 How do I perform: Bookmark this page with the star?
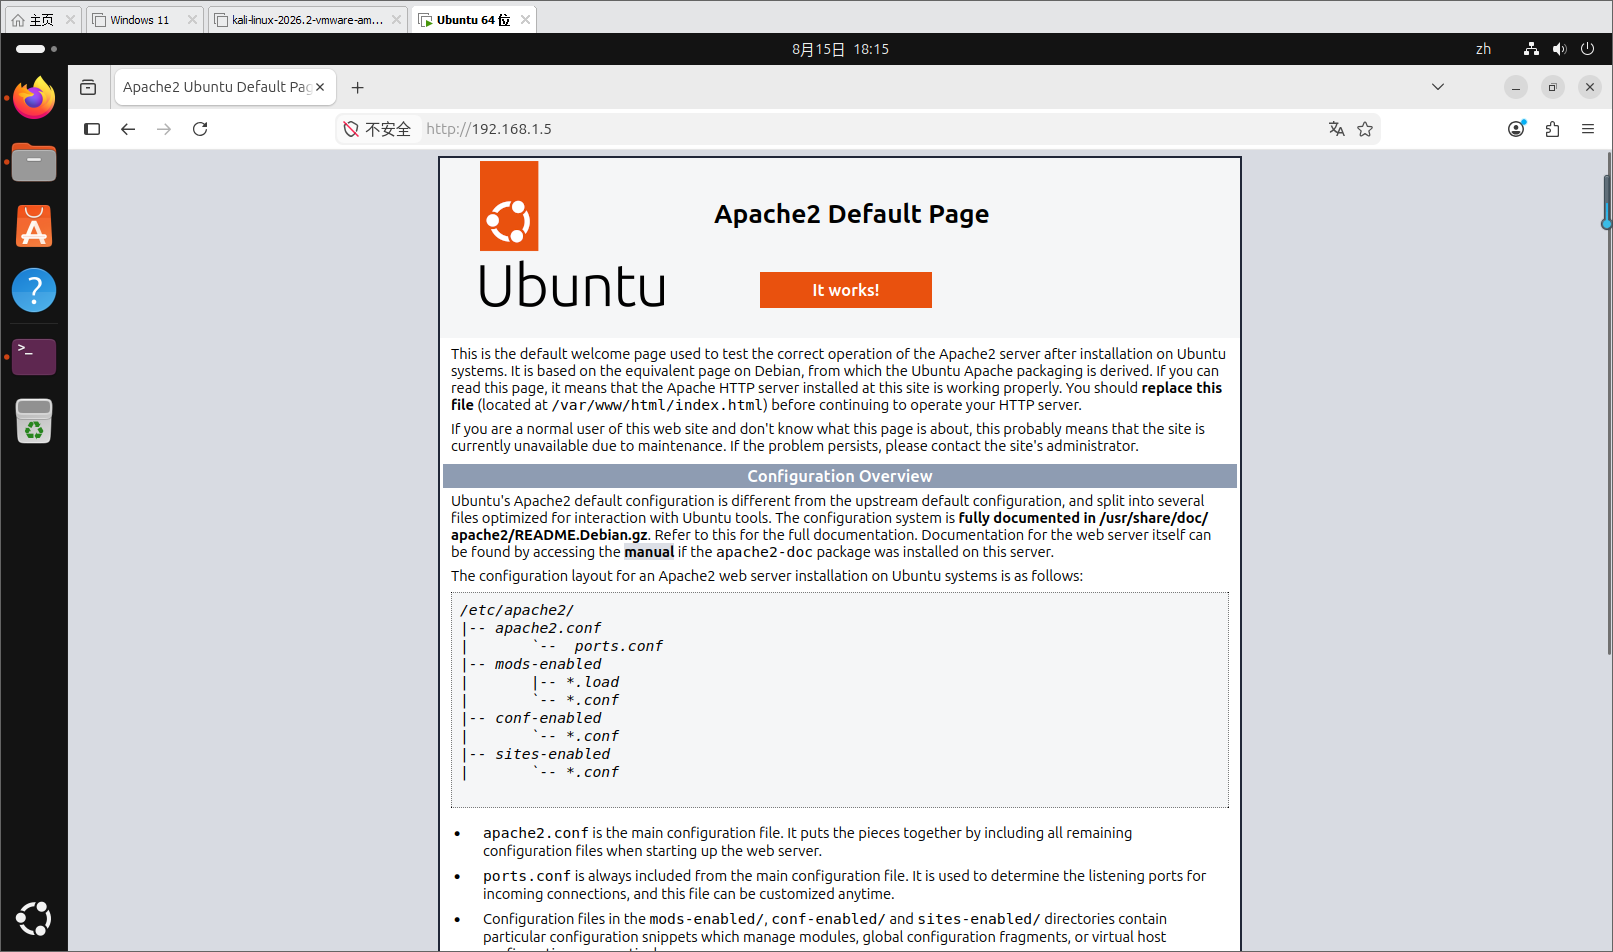pos(1365,129)
